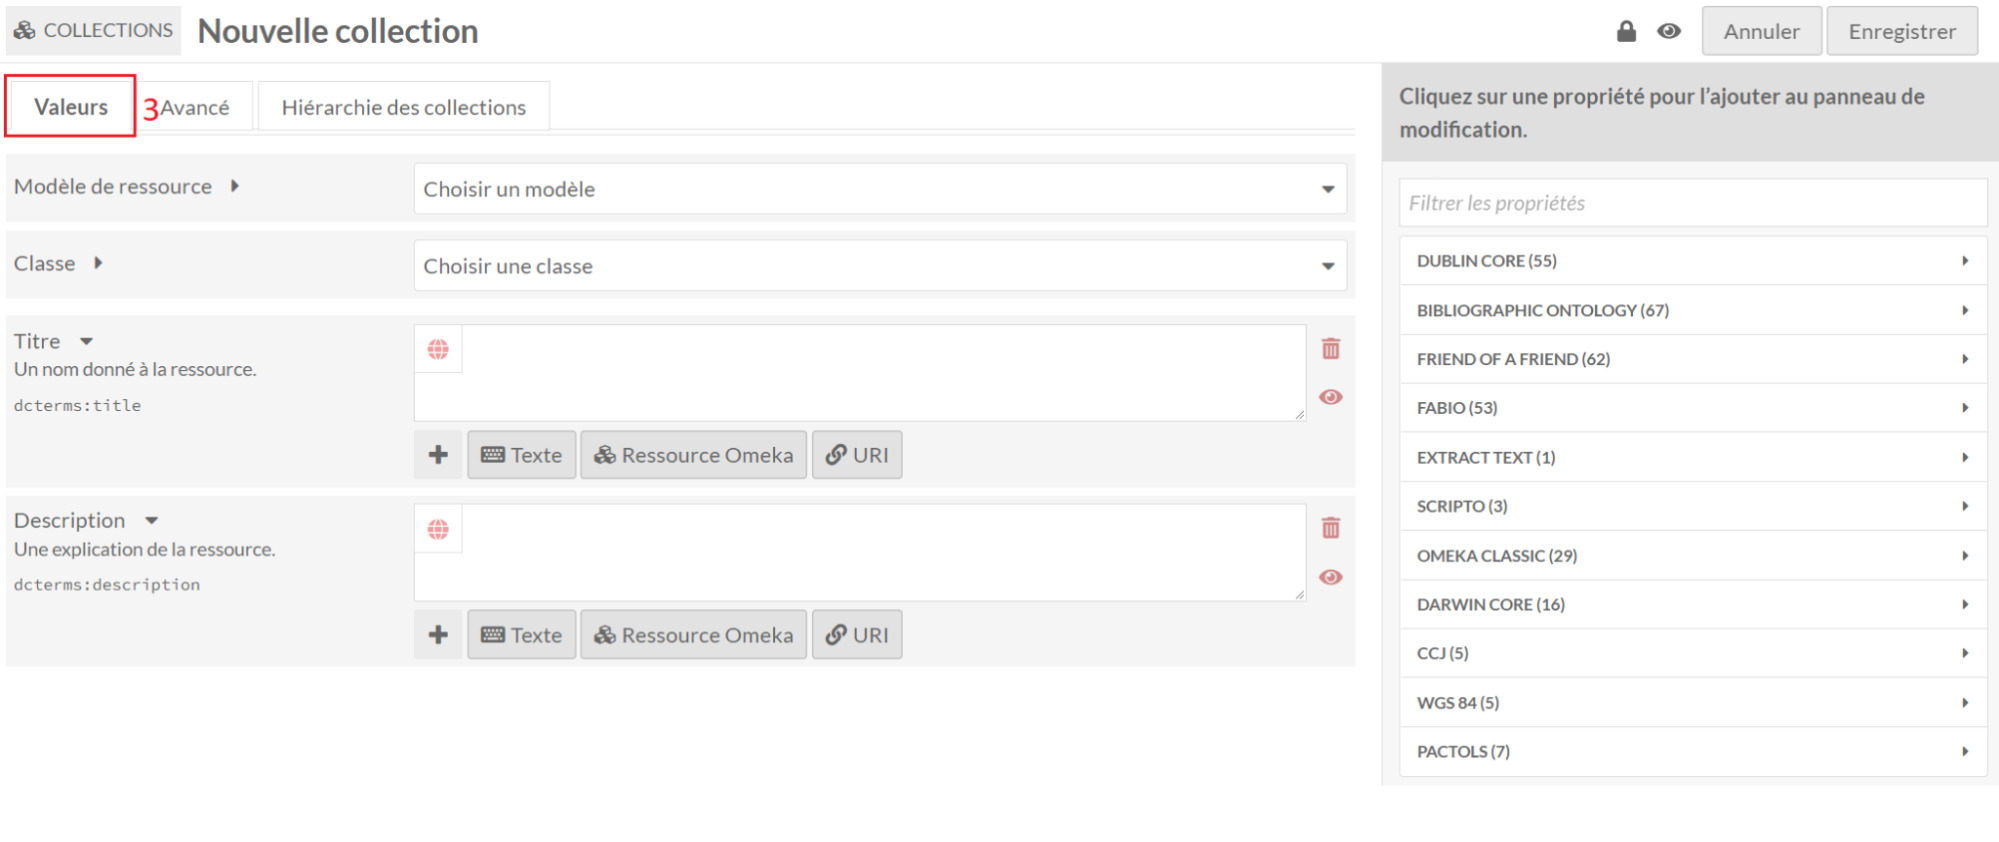Click the plus icon under Description
The width and height of the screenshot is (1999, 842).
(x=438, y=635)
